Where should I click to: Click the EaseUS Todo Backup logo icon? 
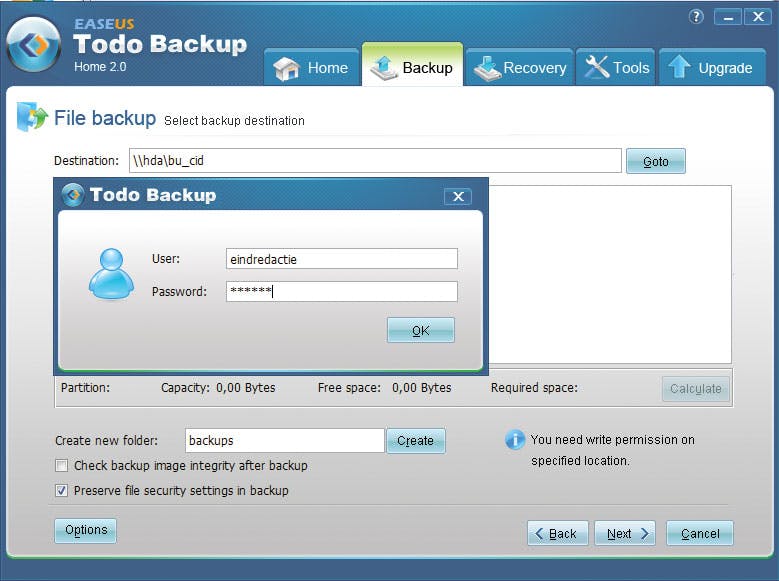(34, 45)
